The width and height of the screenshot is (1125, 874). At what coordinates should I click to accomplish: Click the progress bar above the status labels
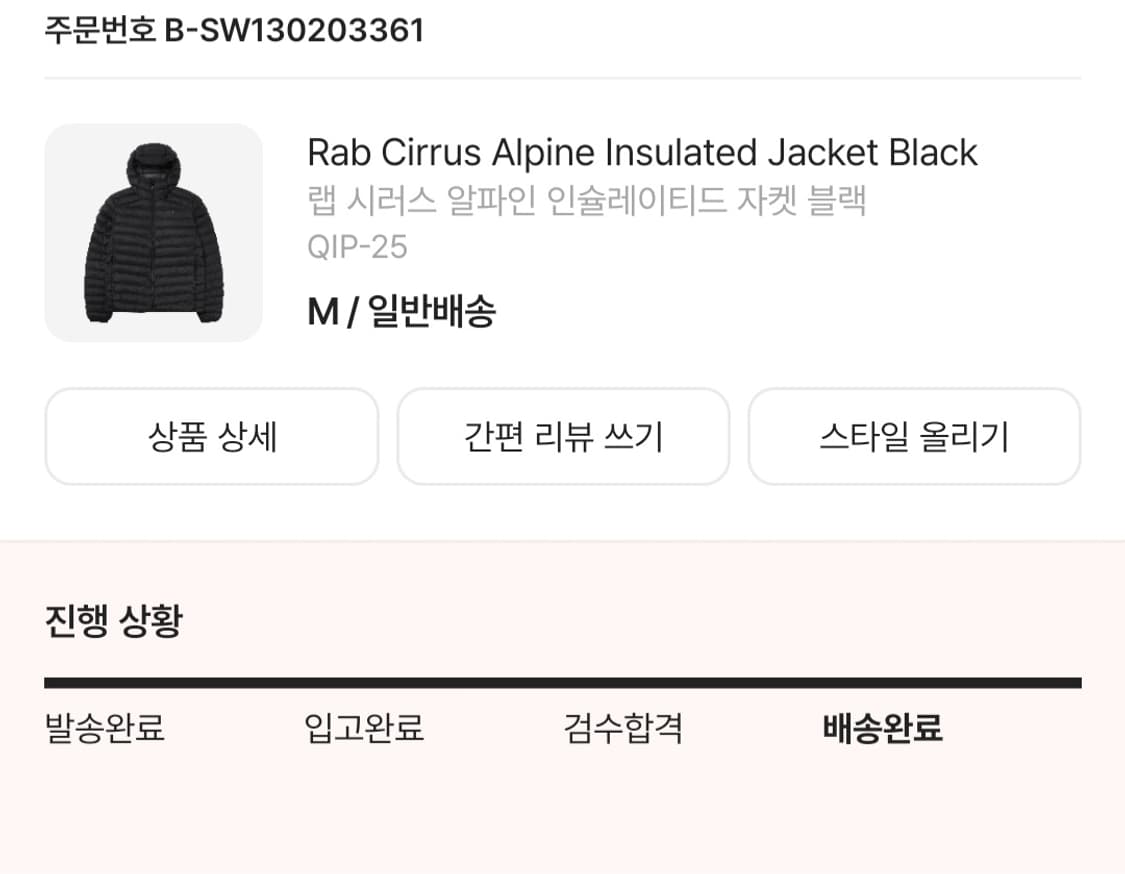[562, 683]
